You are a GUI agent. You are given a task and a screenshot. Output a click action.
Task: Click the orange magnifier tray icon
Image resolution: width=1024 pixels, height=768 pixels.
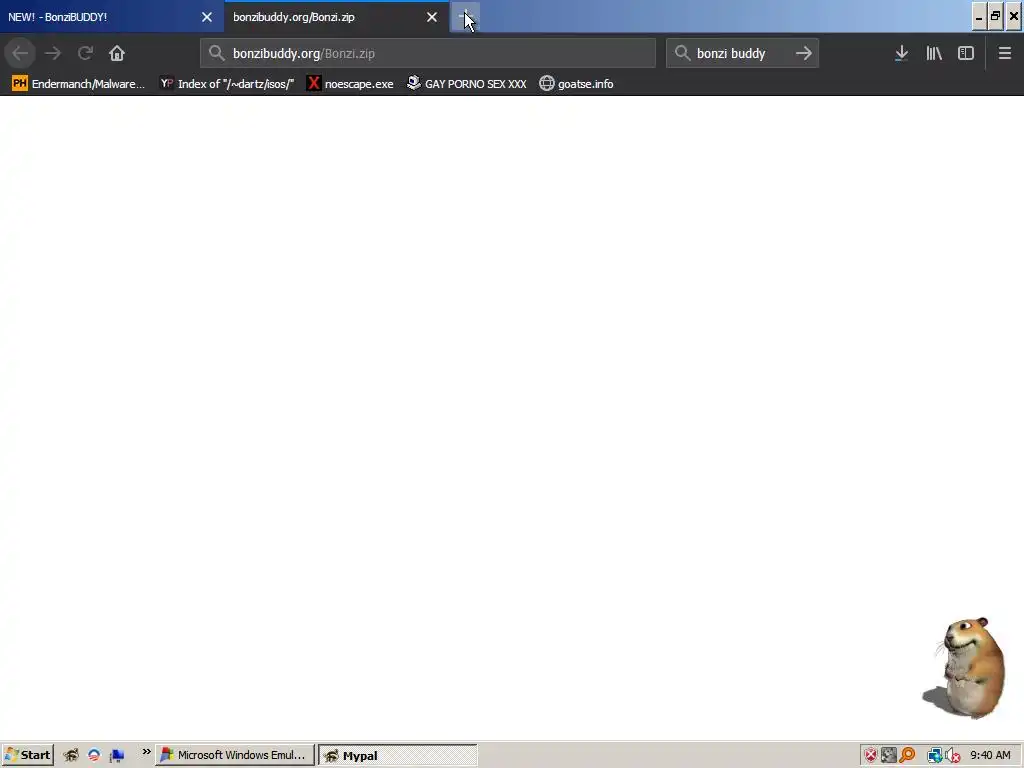point(907,756)
